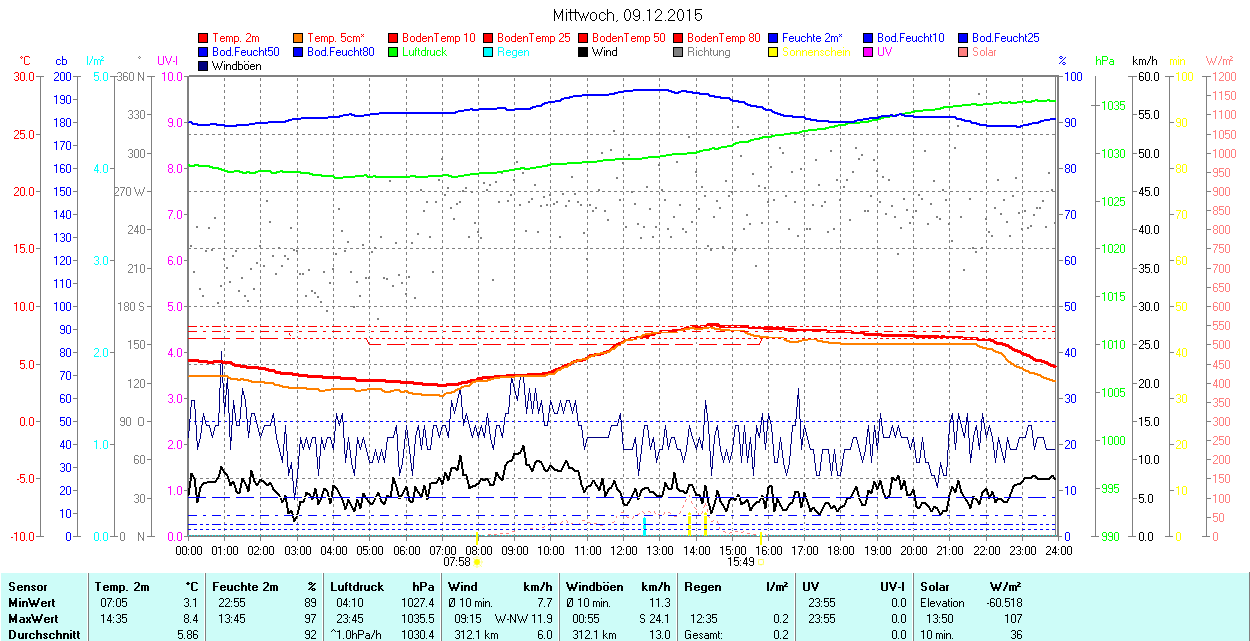Click the 07:58 sunrise time marker

(456, 562)
